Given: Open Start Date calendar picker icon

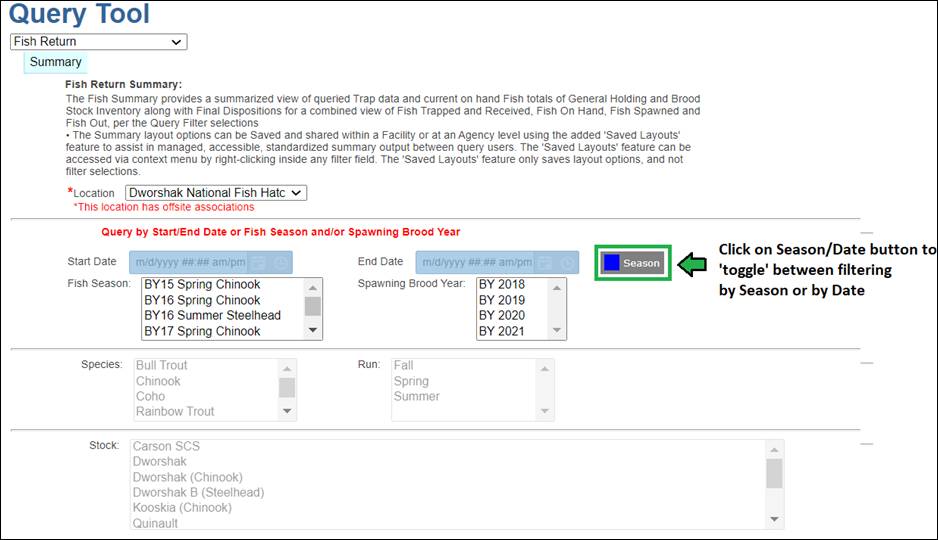Looking at the screenshot, I should [x=258, y=263].
